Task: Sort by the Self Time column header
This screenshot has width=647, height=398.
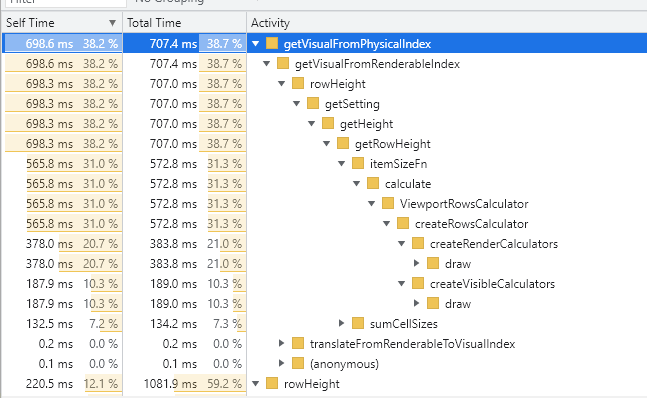Action: click(62, 23)
